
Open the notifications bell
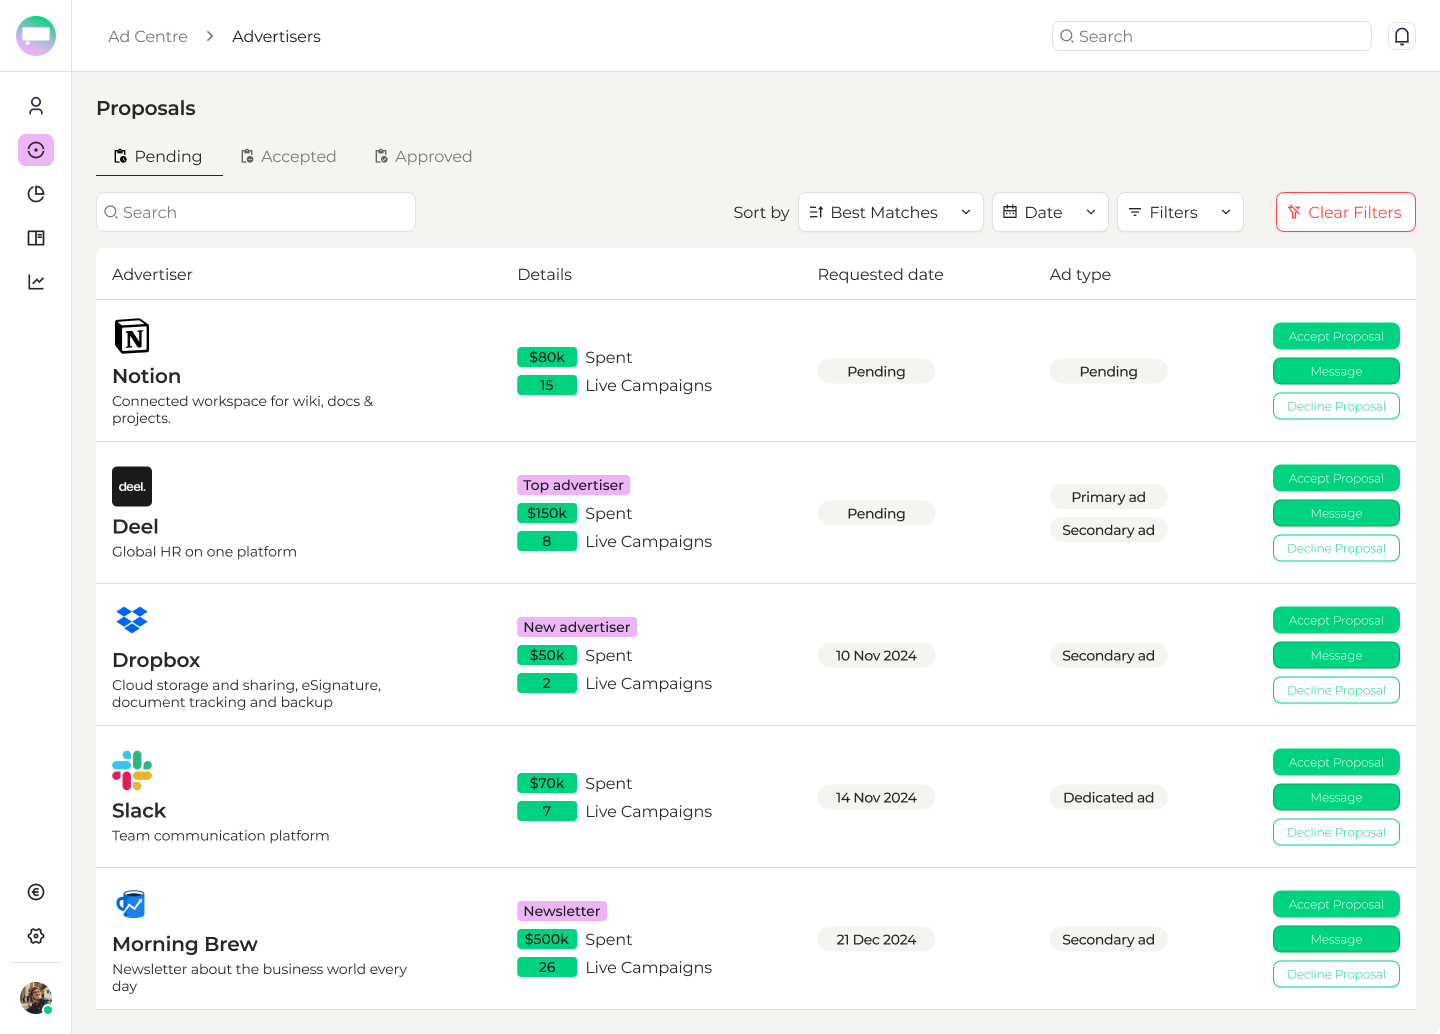point(1402,36)
